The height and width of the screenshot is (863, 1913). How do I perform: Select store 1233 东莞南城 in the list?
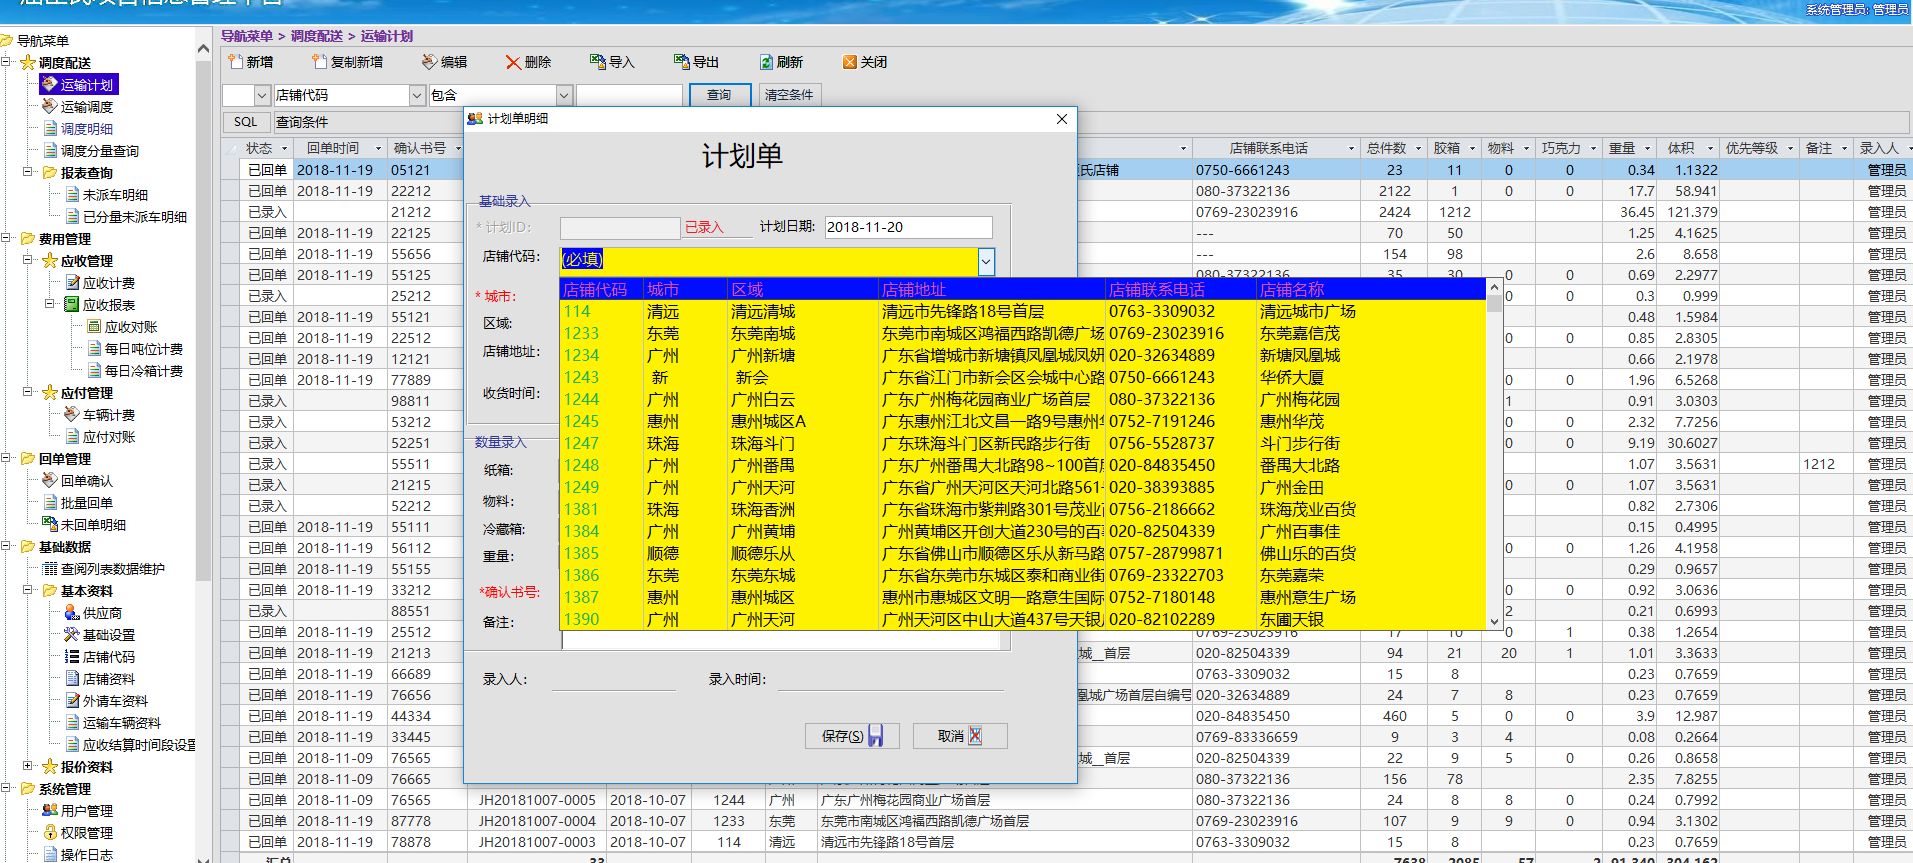click(x=1022, y=333)
